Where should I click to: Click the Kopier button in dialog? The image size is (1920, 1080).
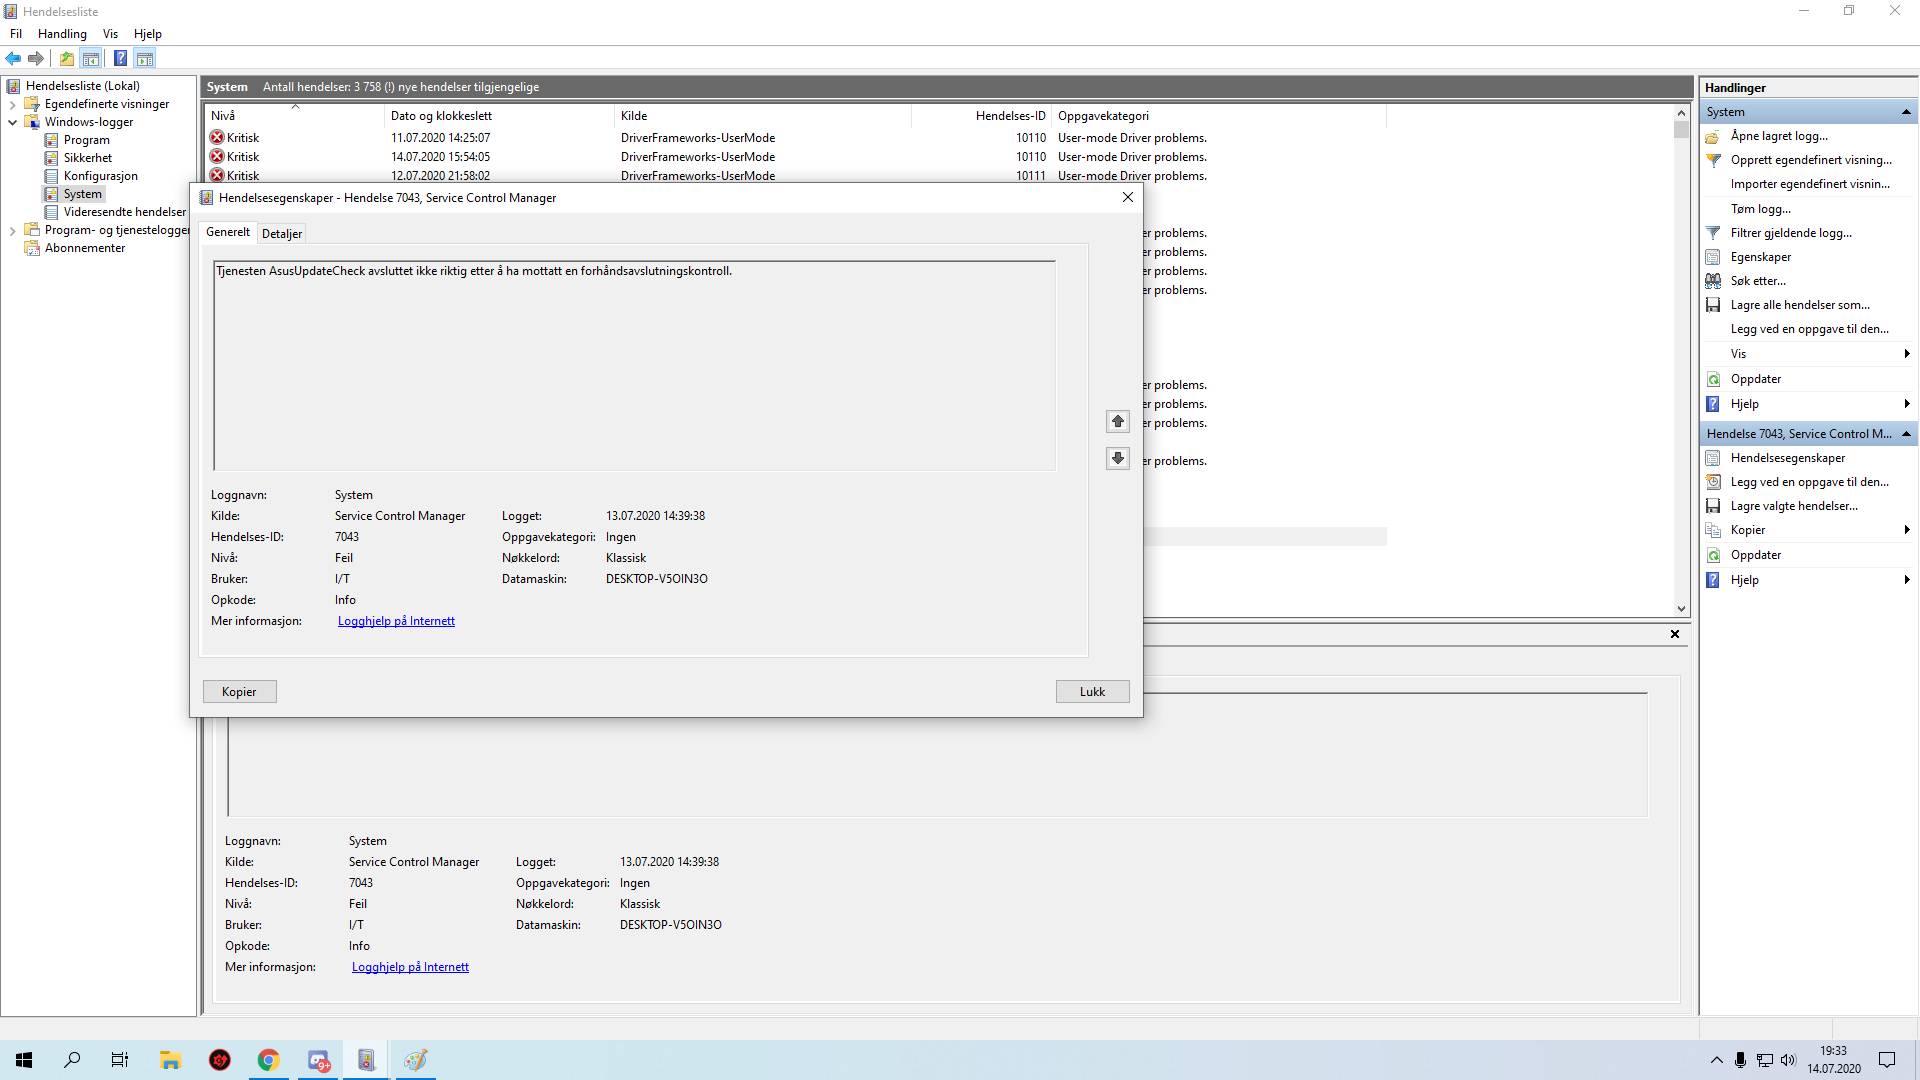coord(239,692)
